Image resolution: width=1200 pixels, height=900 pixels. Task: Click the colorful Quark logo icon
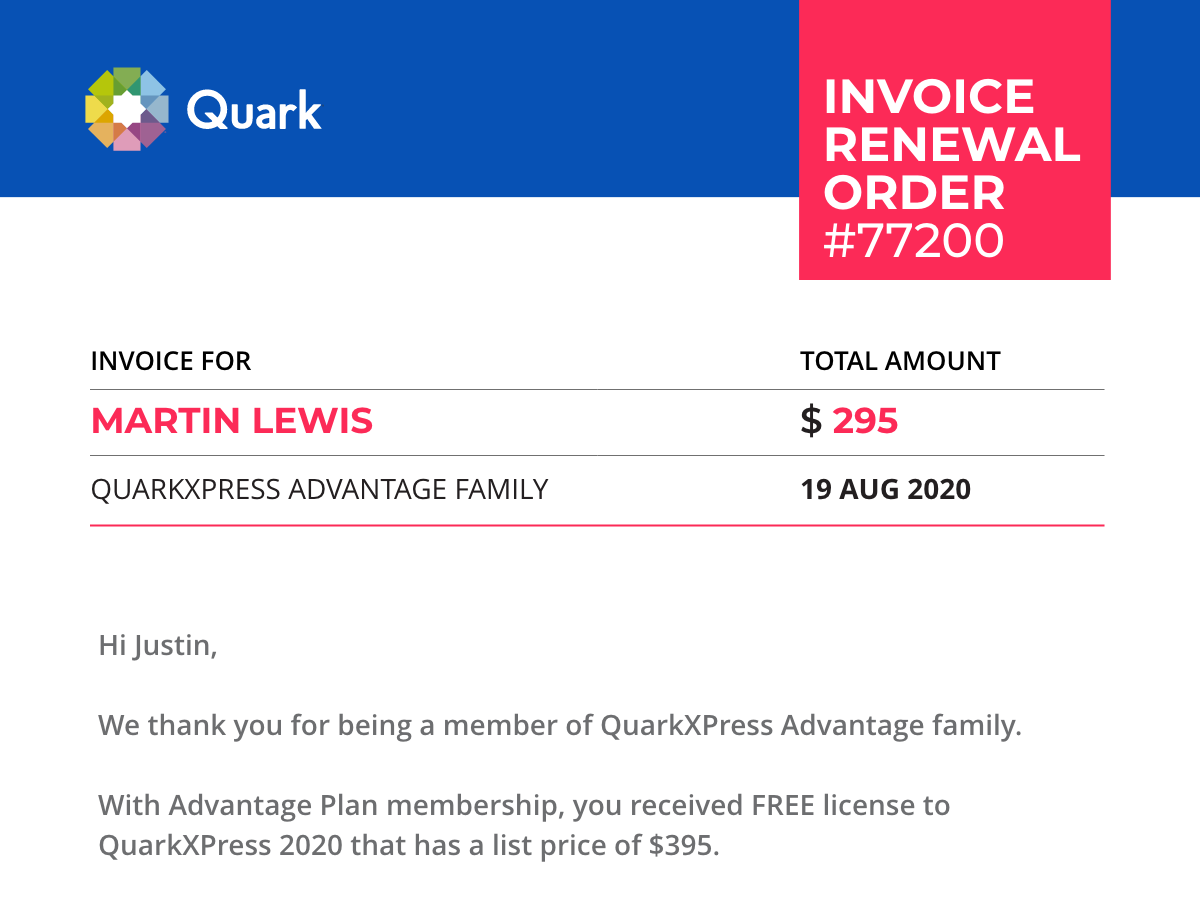pyautogui.click(x=125, y=109)
